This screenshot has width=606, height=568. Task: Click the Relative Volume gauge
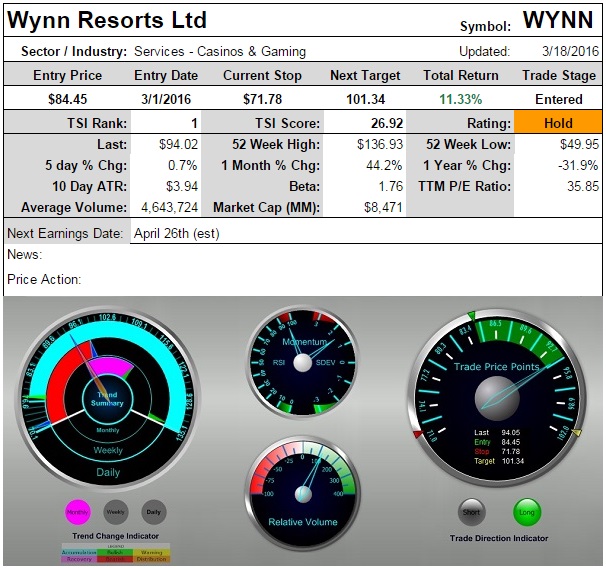tap(303, 492)
